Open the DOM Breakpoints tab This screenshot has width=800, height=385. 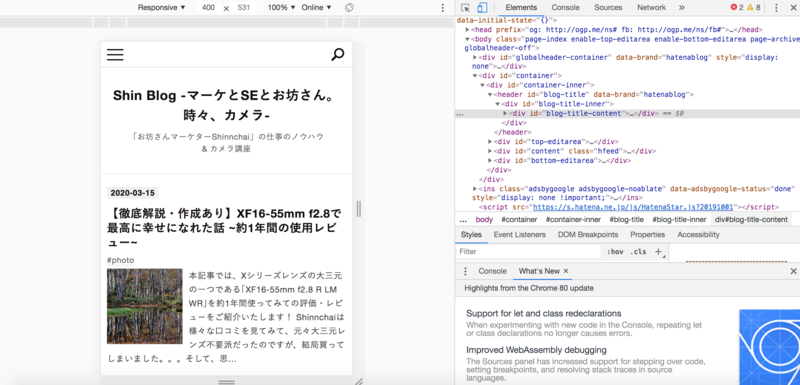tap(588, 235)
